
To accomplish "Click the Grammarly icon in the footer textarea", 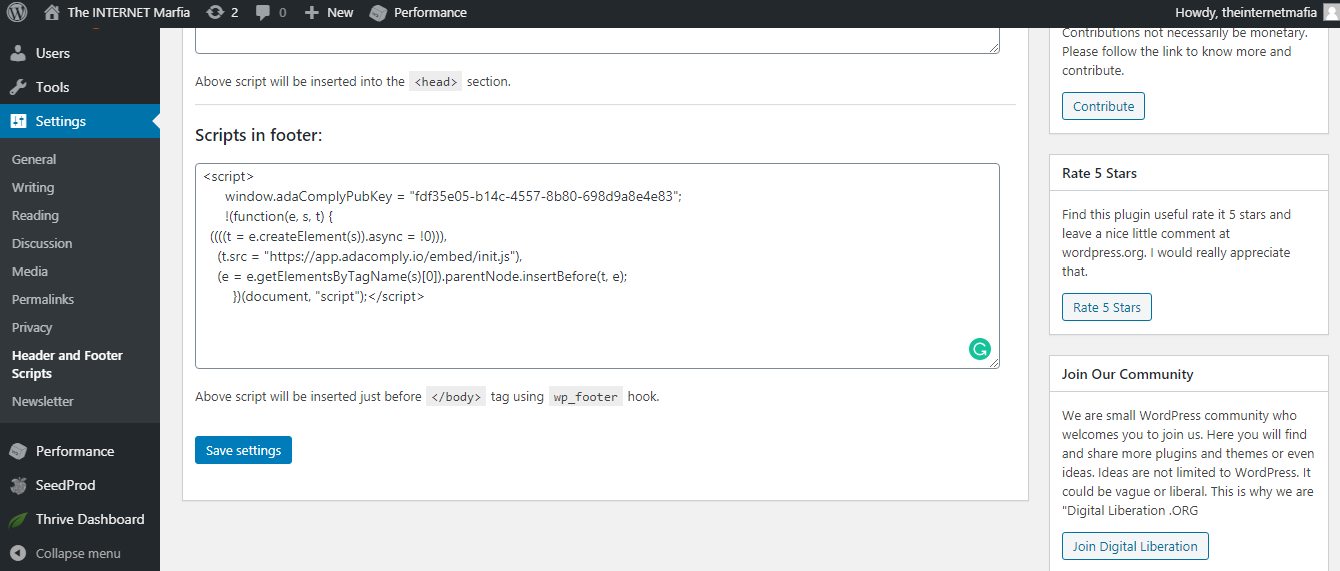I will click(980, 349).
